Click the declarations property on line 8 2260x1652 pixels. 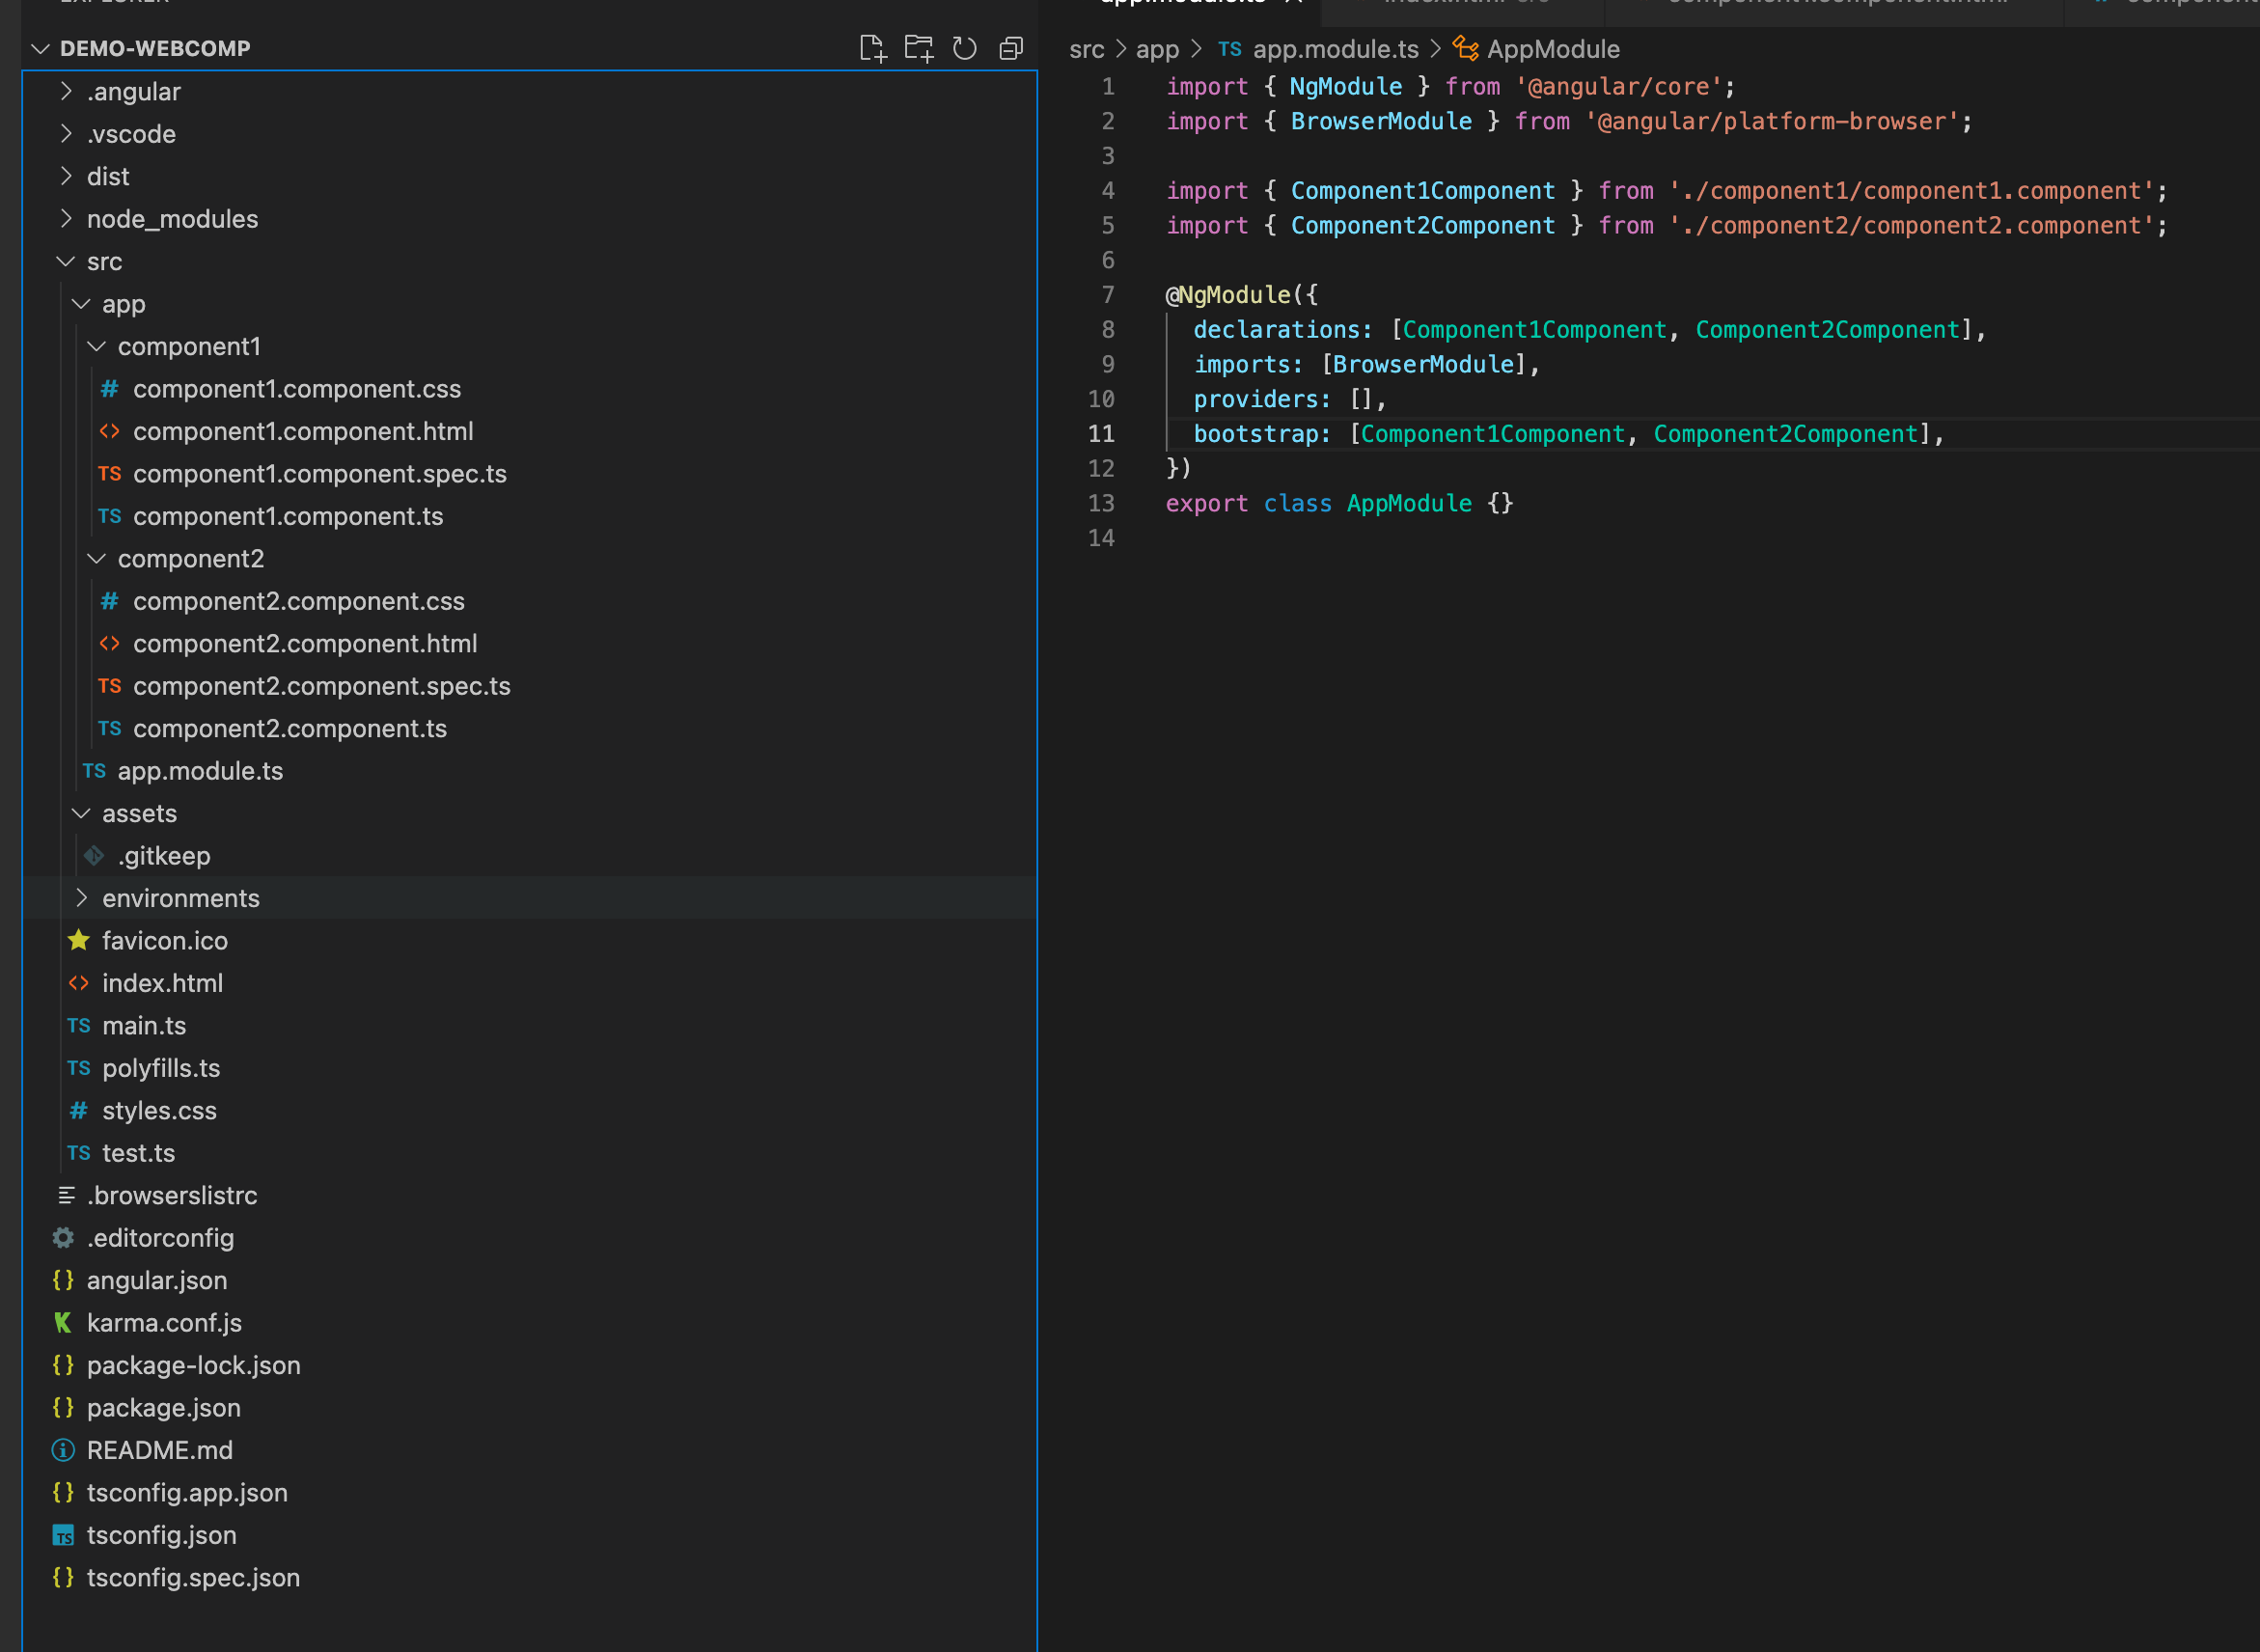(1276, 330)
